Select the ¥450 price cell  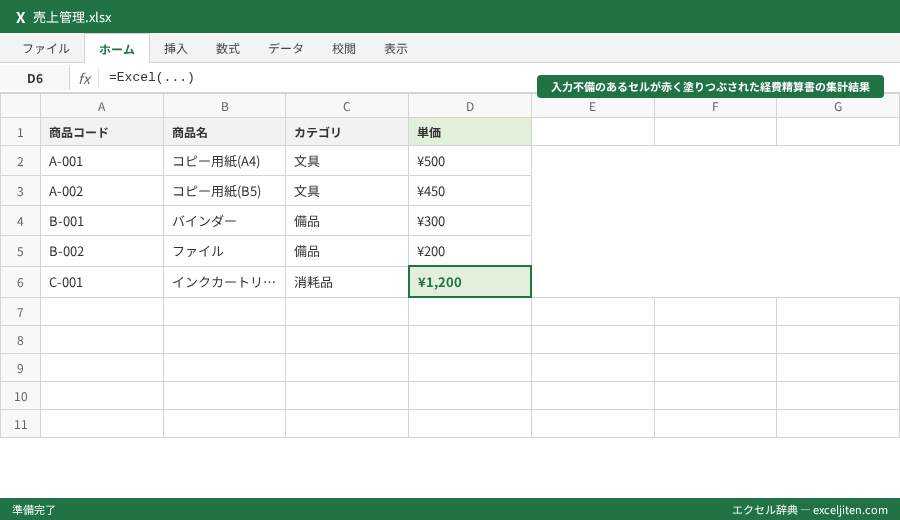tap(470, 191)
